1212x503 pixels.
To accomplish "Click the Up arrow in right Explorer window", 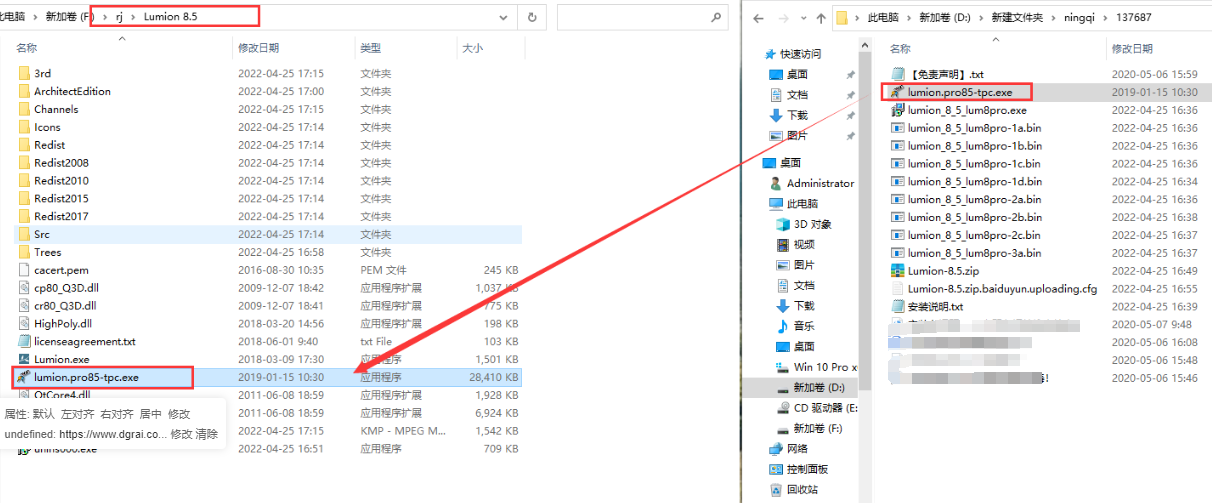I will tap(819, 18).
